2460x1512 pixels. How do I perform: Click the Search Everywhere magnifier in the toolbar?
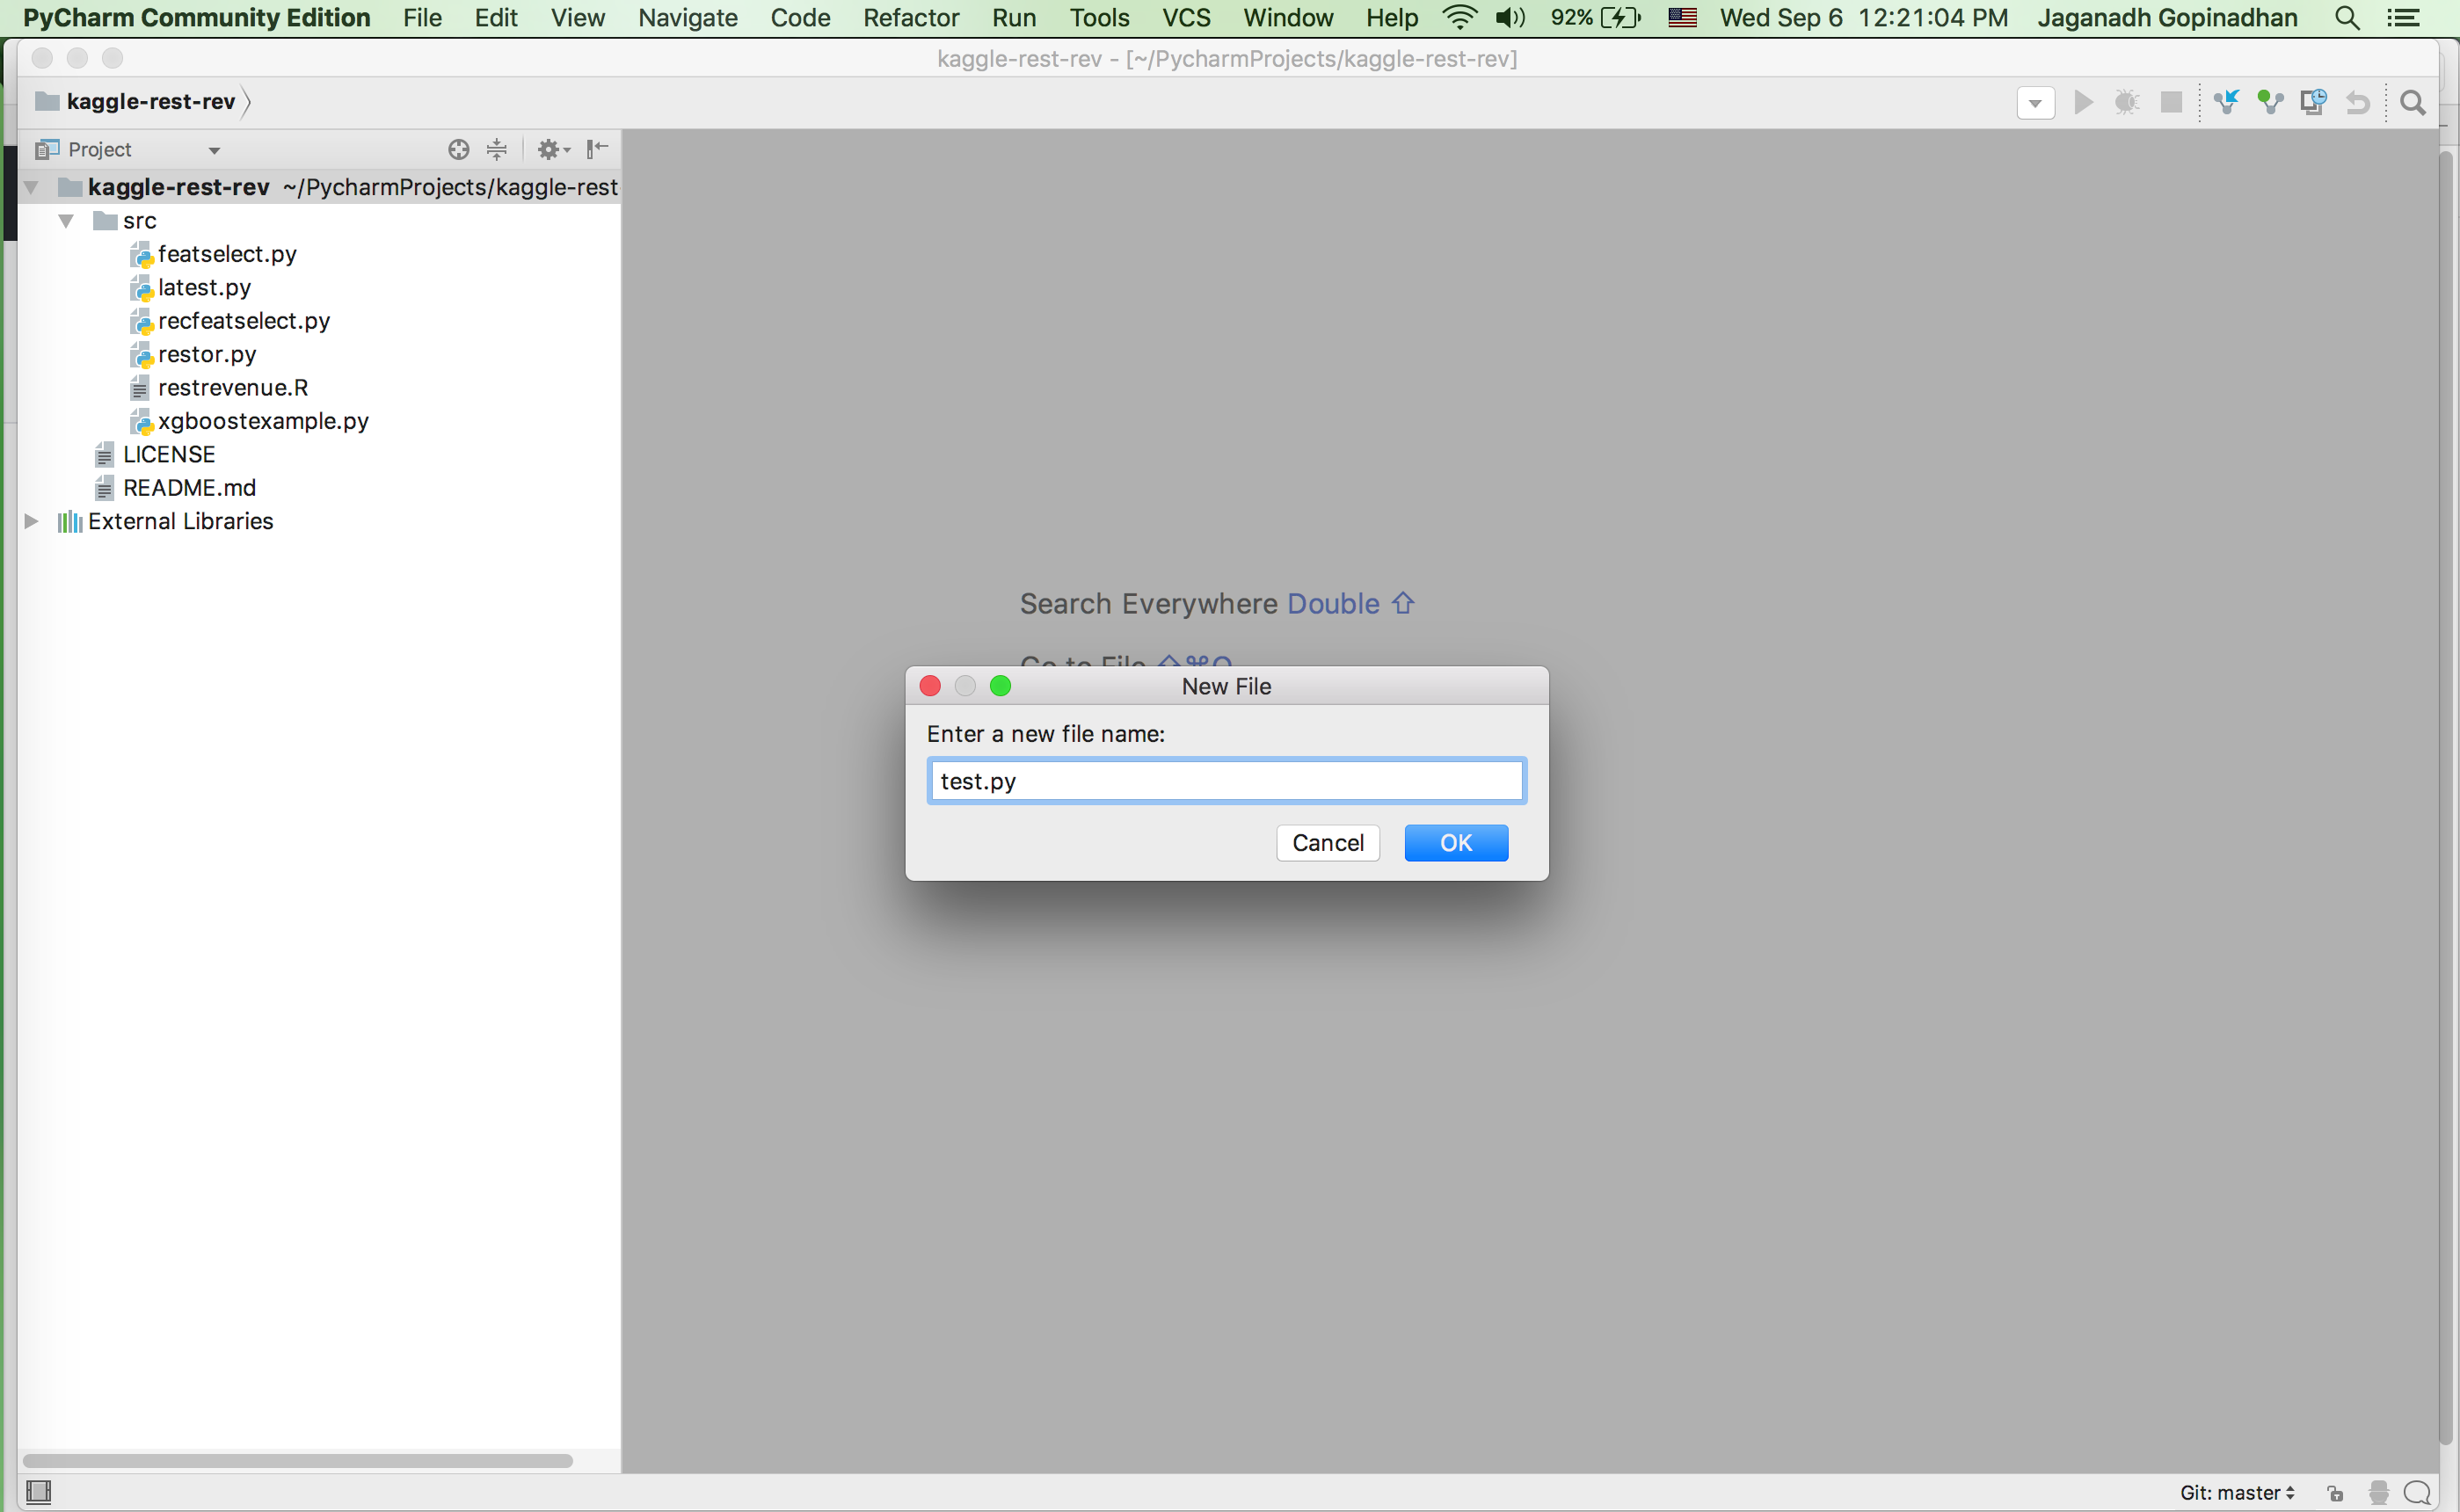pyautogui.click(x=2413, y=102)
